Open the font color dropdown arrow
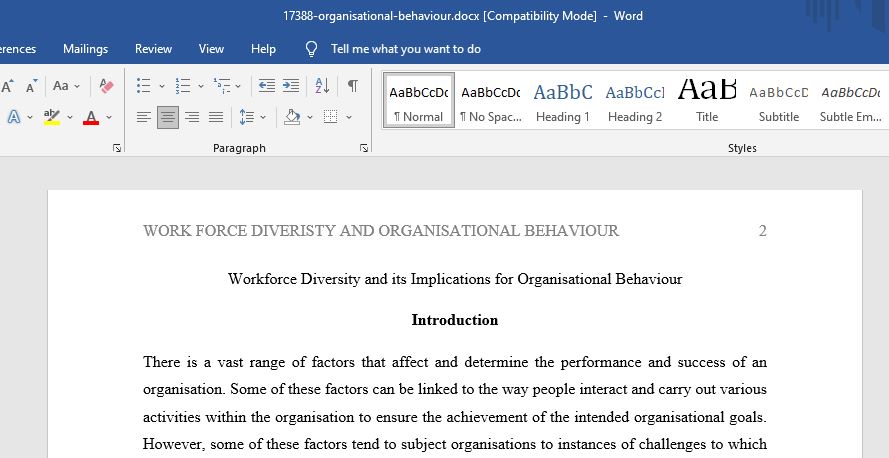 [109, 117]
